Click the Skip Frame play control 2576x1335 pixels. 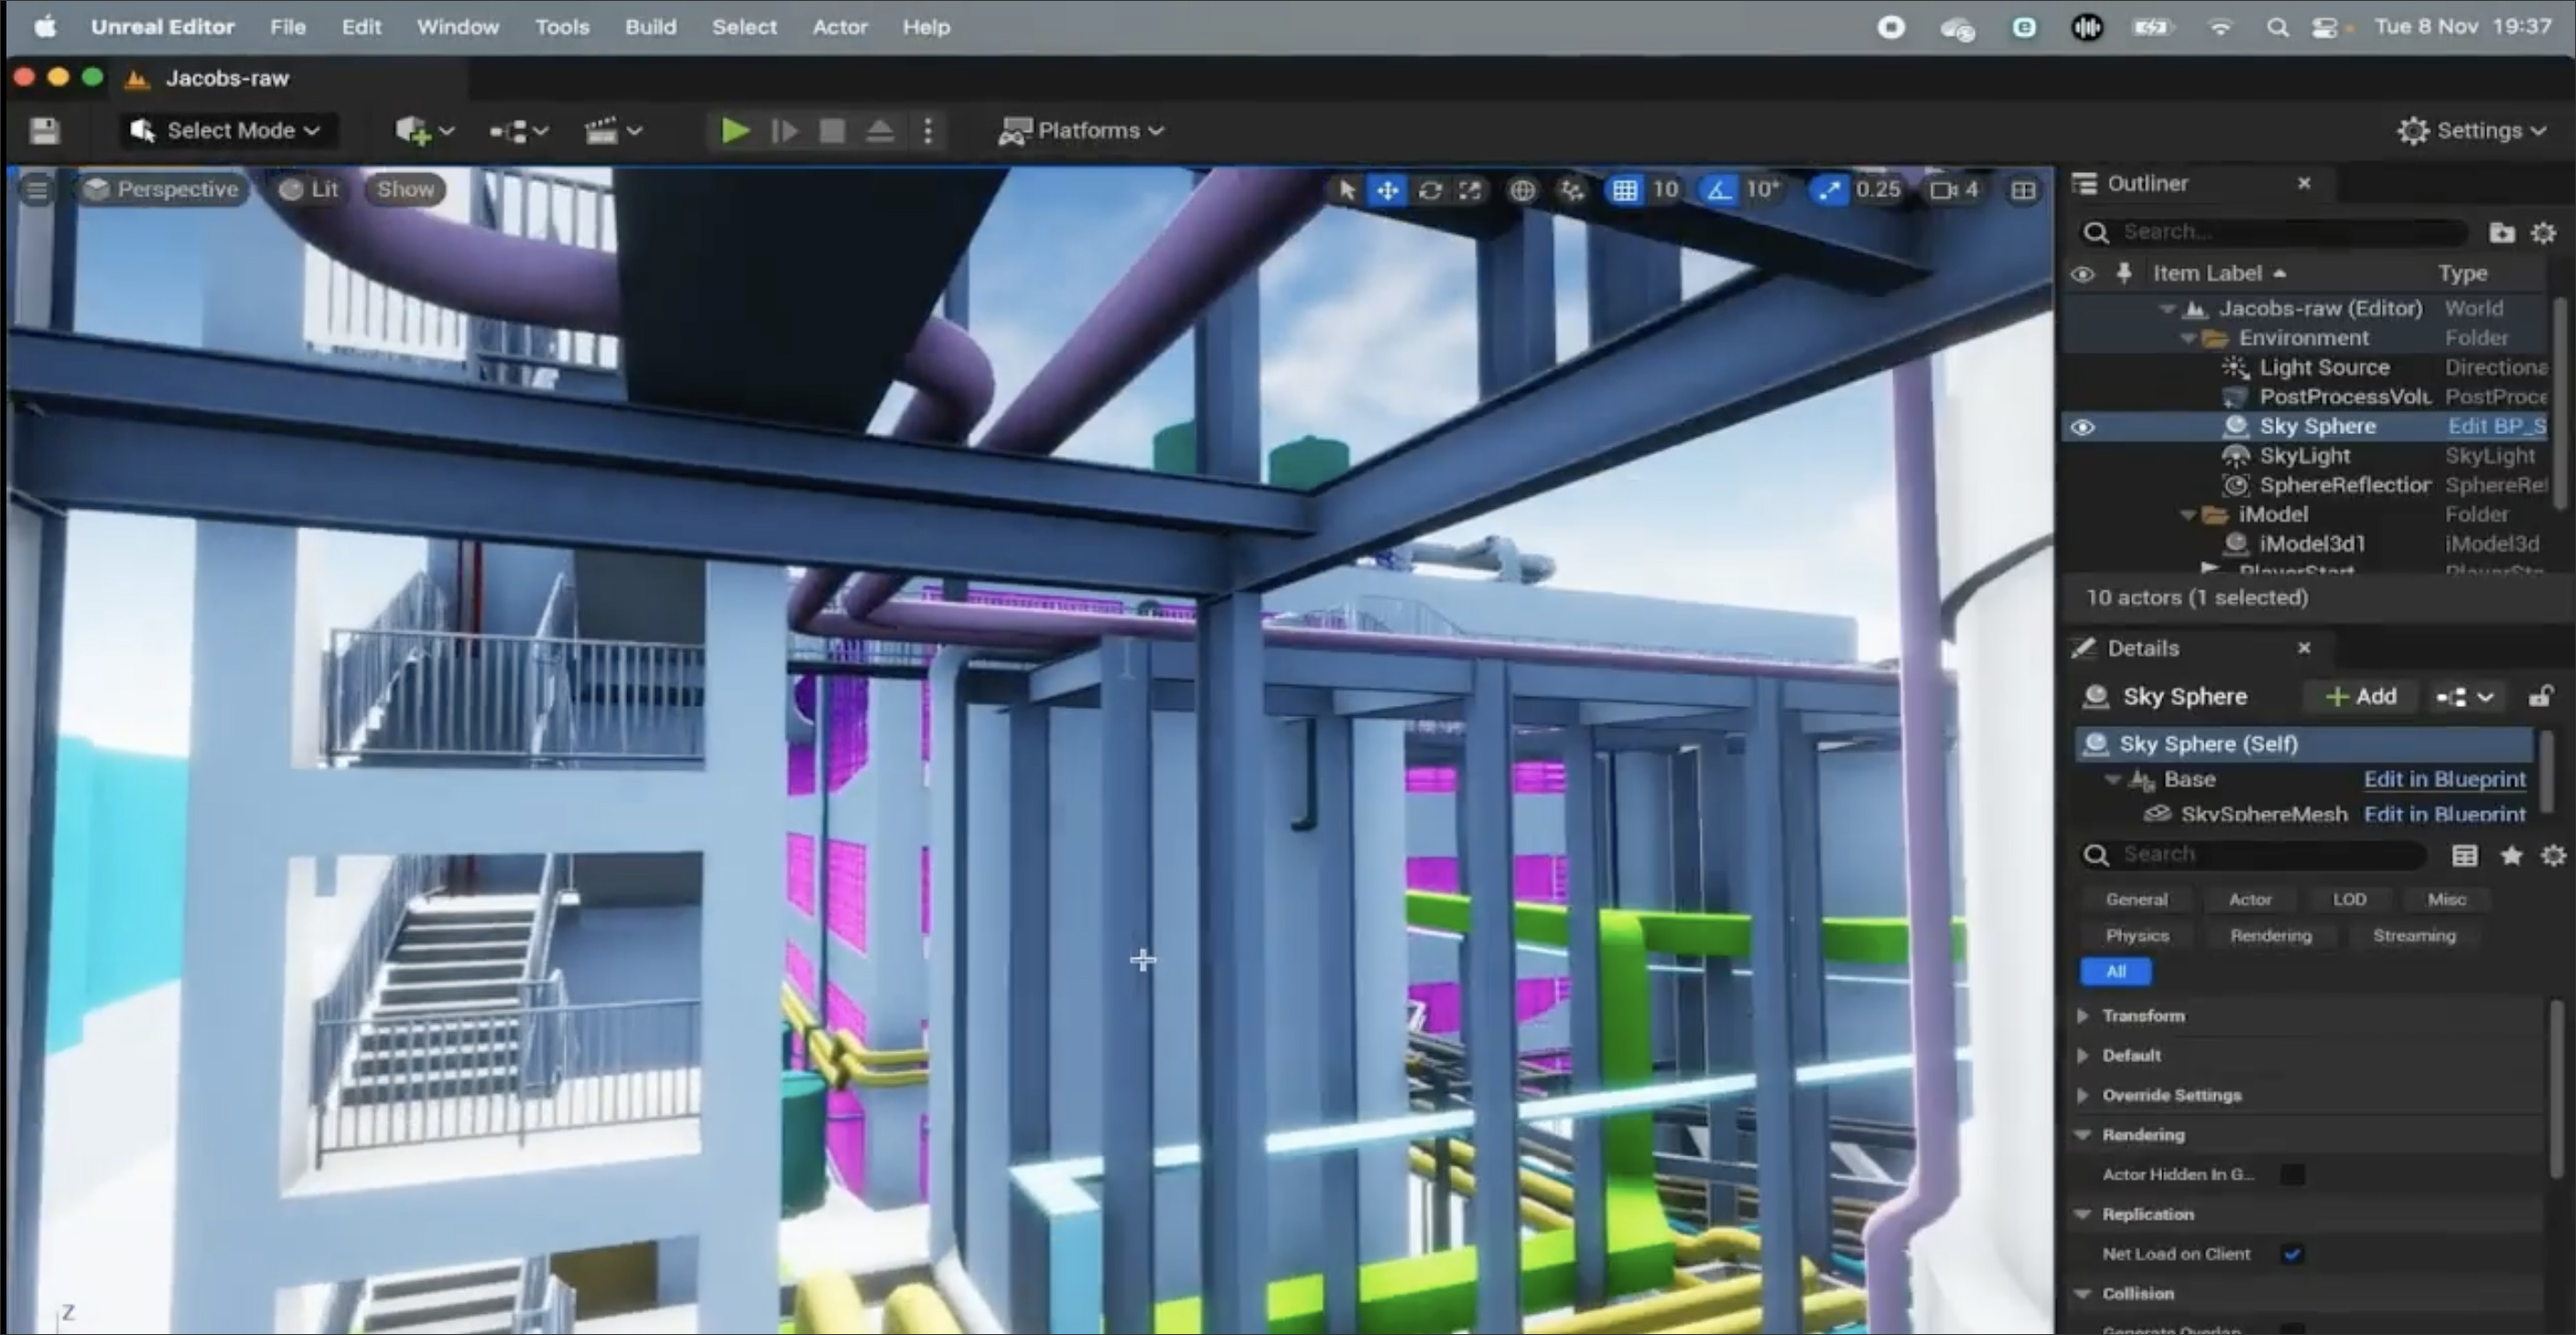tap(785, 131)
